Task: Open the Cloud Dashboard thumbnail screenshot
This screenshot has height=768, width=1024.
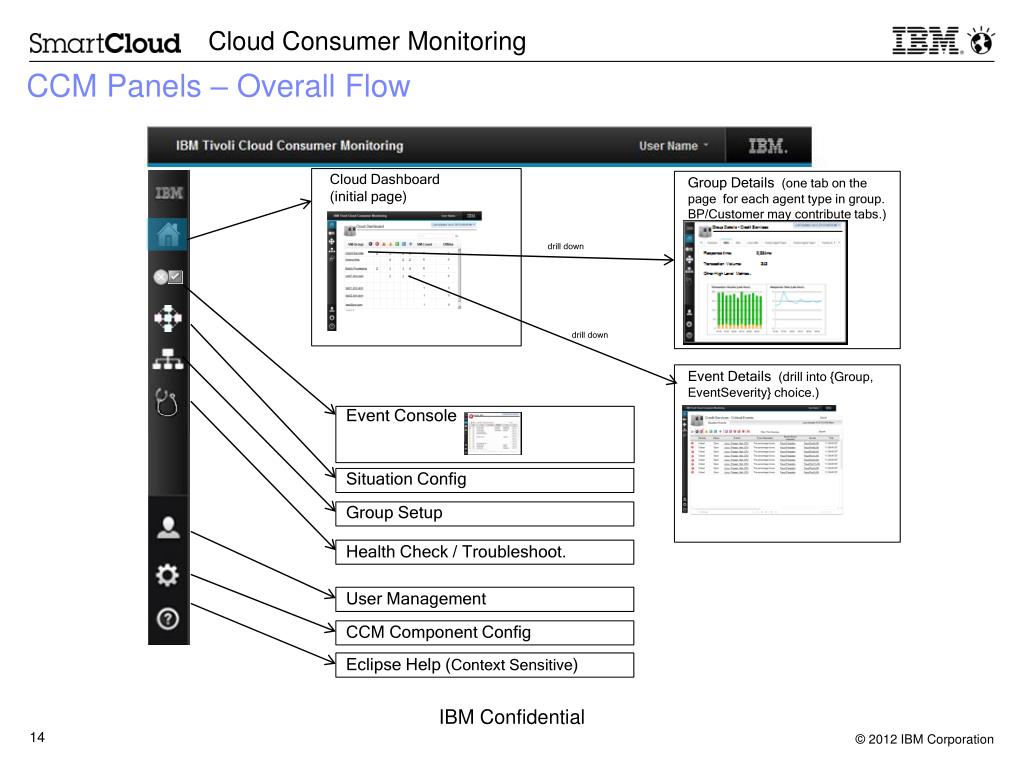Action: pyautogui.click(x=404, y=271)
